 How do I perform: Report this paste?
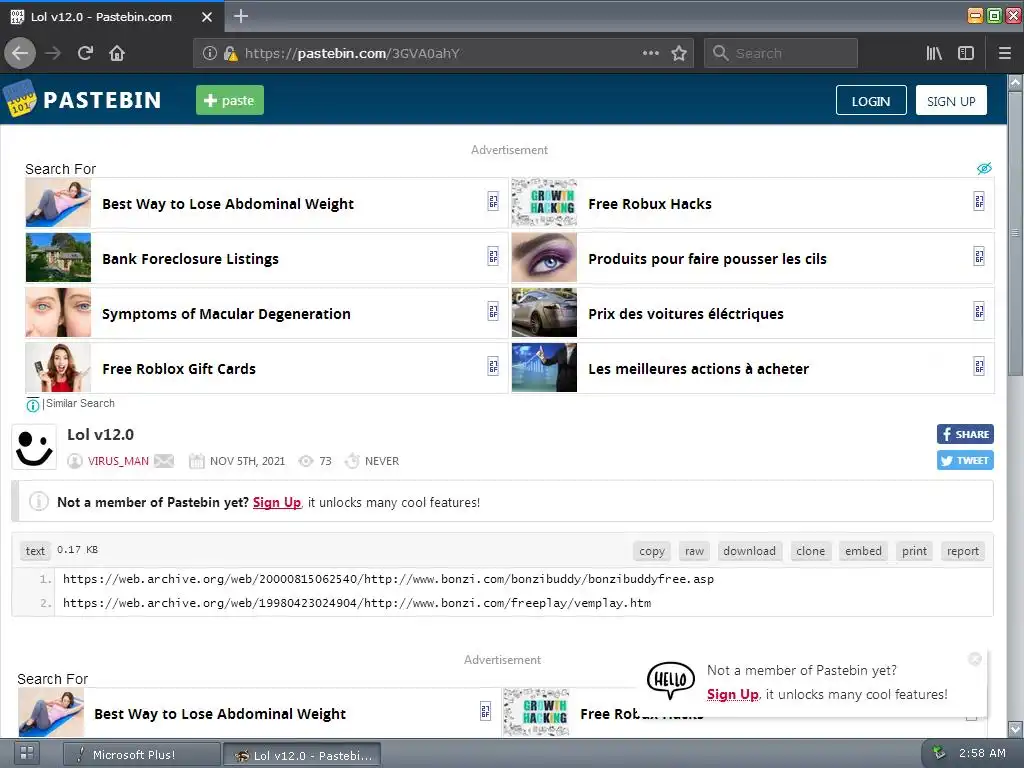click(x=963, y=551)
